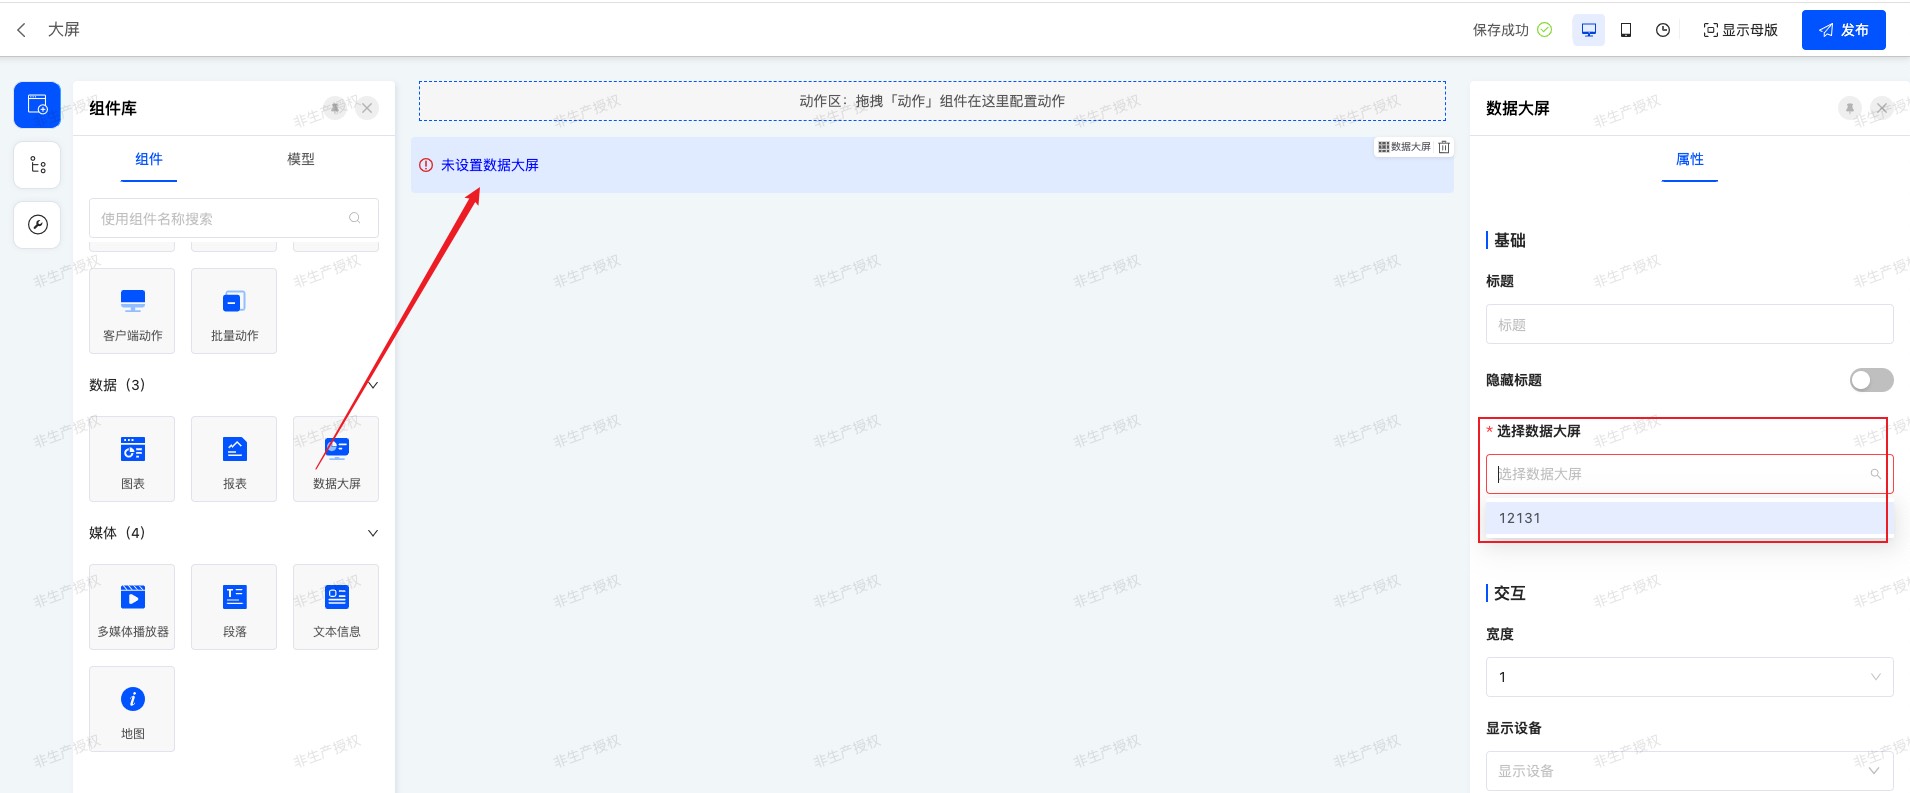
Task: Click the 大屏 page title
Action: tap(64, 30)
